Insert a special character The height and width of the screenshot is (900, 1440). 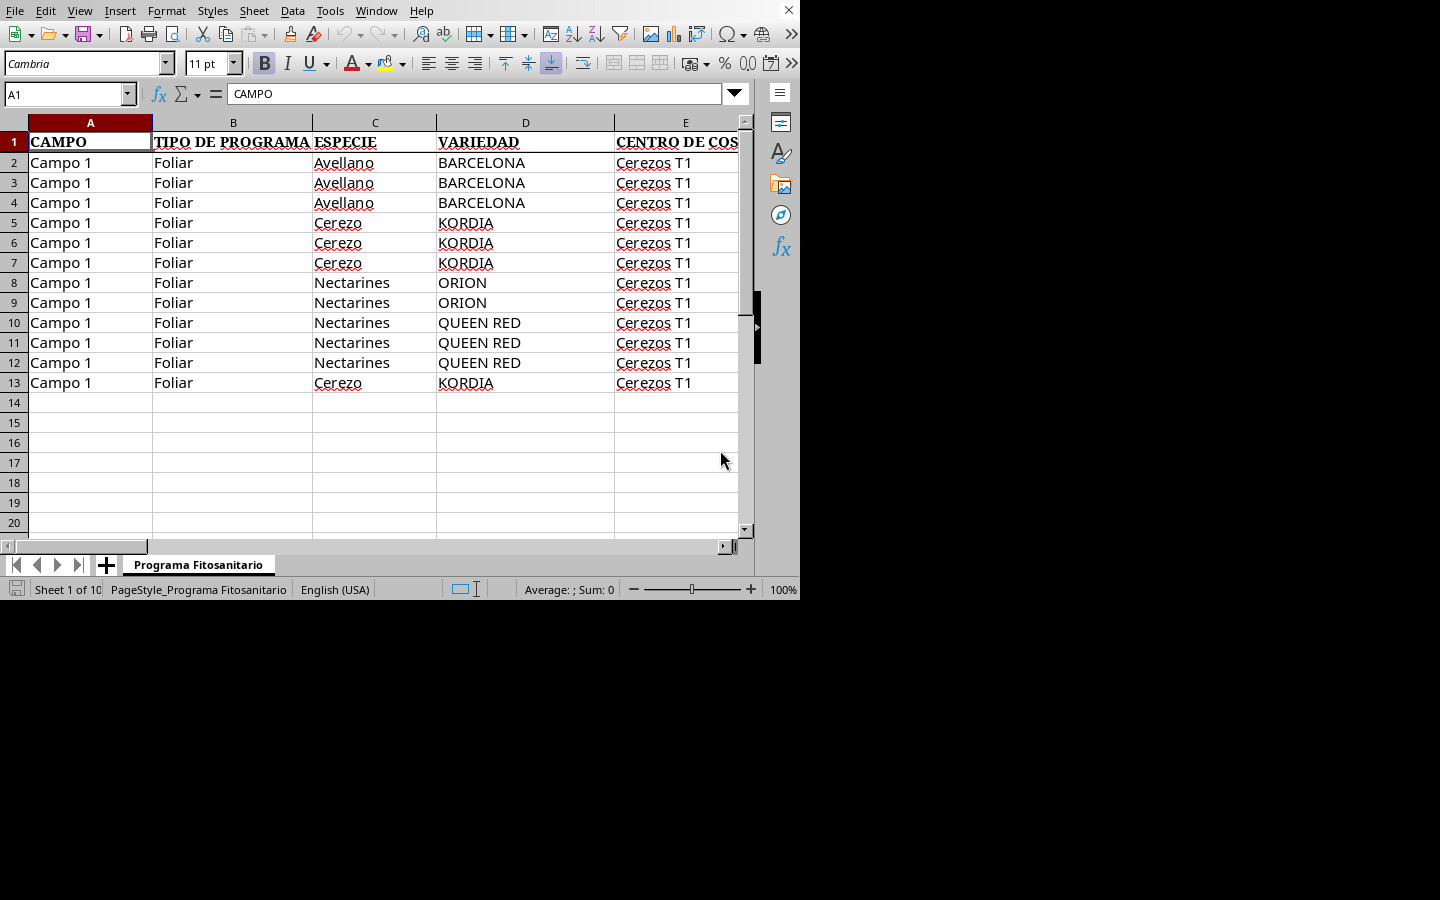(727, 34)
